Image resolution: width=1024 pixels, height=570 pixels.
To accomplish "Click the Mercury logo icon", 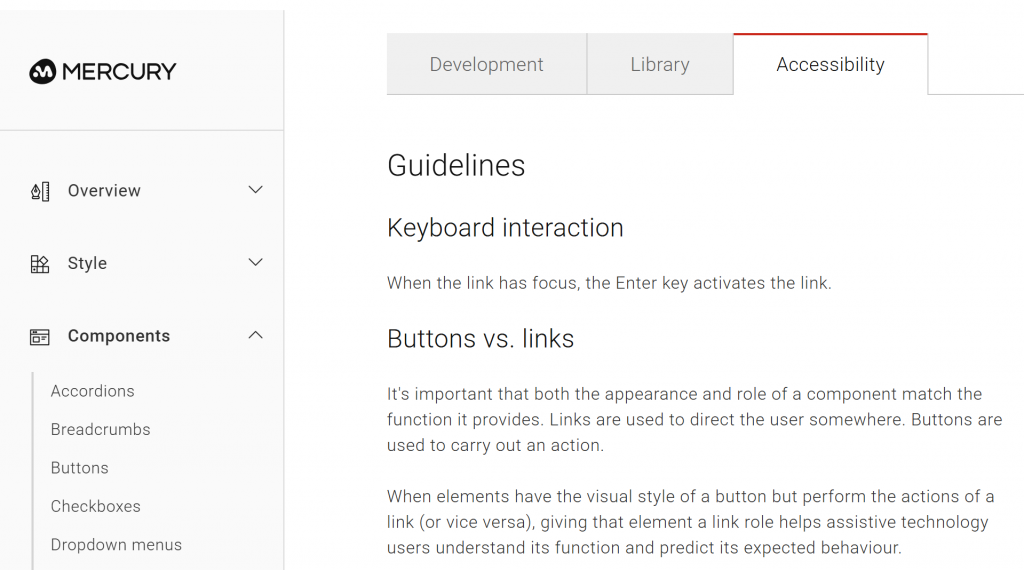I will click(x=42, y=71).
